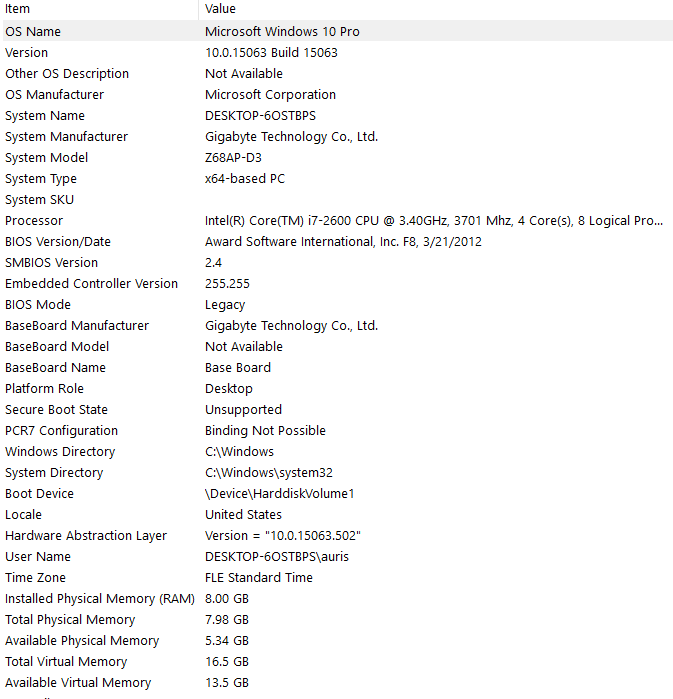
Task: Click the 7.98 GB value
Action: click(227, 619)
